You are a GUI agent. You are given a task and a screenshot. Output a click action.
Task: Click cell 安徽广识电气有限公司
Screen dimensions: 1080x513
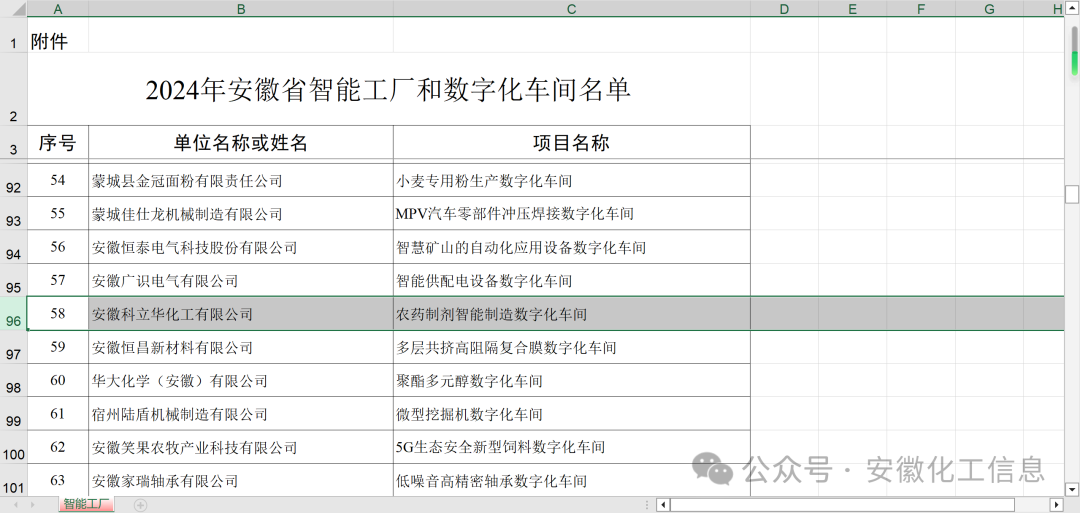(x=241, y=280)
